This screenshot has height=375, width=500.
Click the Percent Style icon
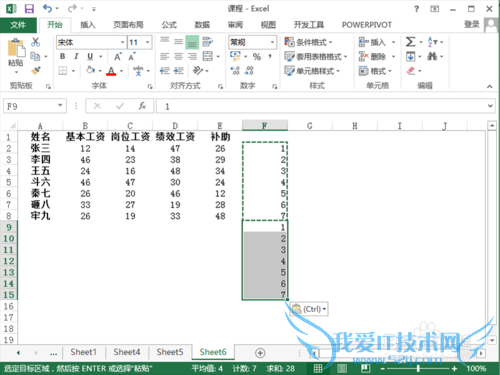(257, 56)
